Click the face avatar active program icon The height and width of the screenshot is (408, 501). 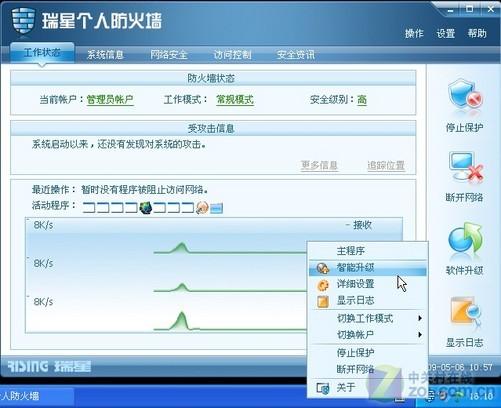pos(202,208)
